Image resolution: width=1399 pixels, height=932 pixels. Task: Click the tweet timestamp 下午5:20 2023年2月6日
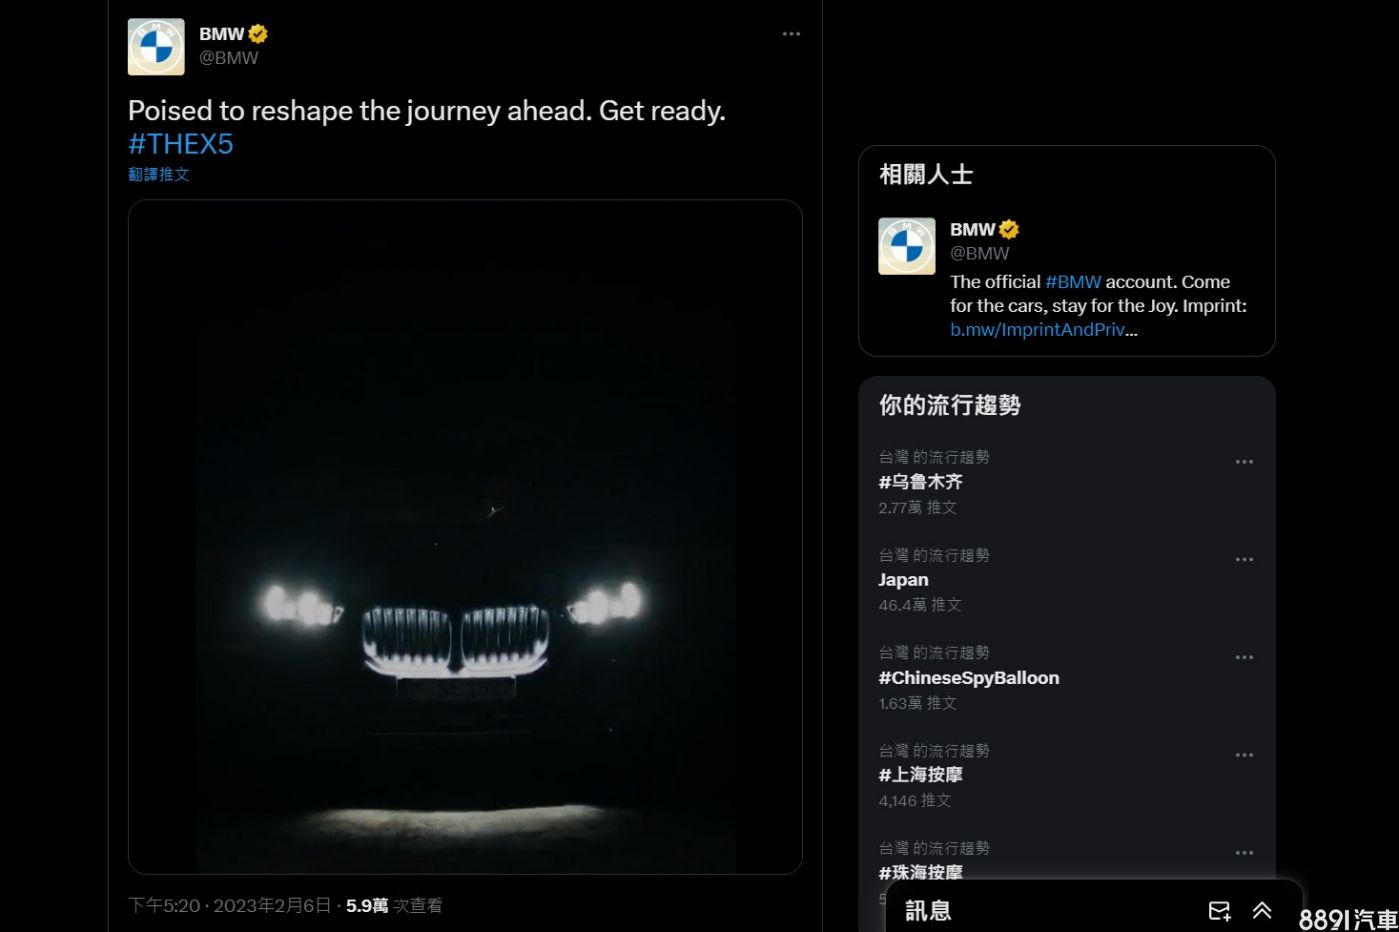point(230,905)
